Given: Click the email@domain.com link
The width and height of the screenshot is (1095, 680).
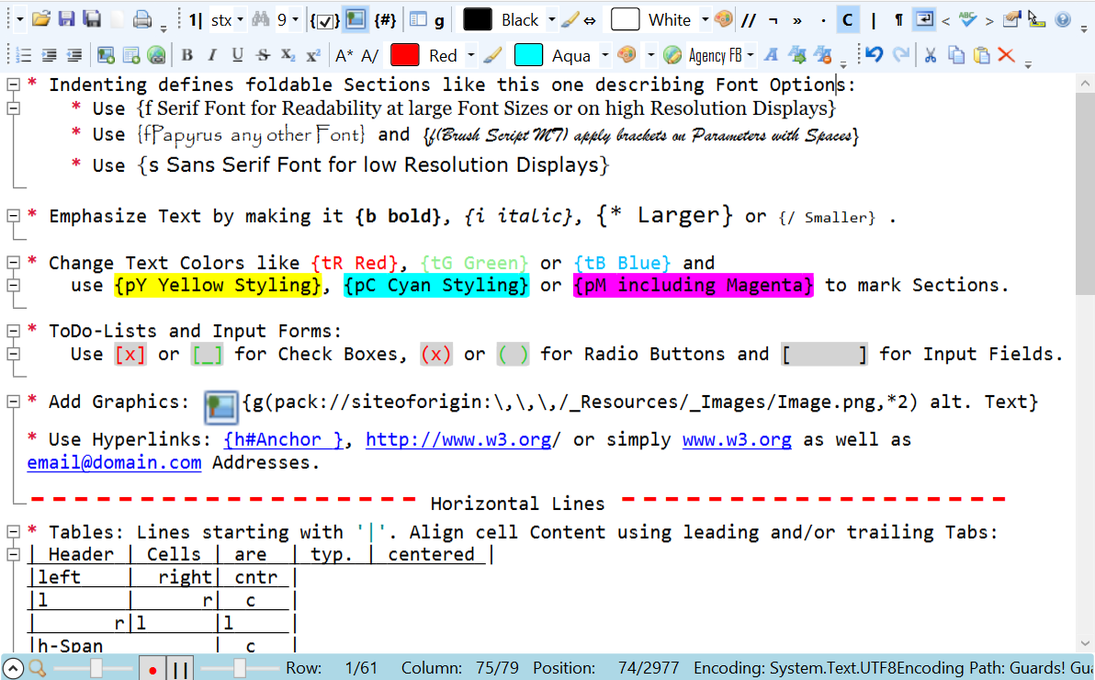Looking at the screenshot, I should point(114,463).
